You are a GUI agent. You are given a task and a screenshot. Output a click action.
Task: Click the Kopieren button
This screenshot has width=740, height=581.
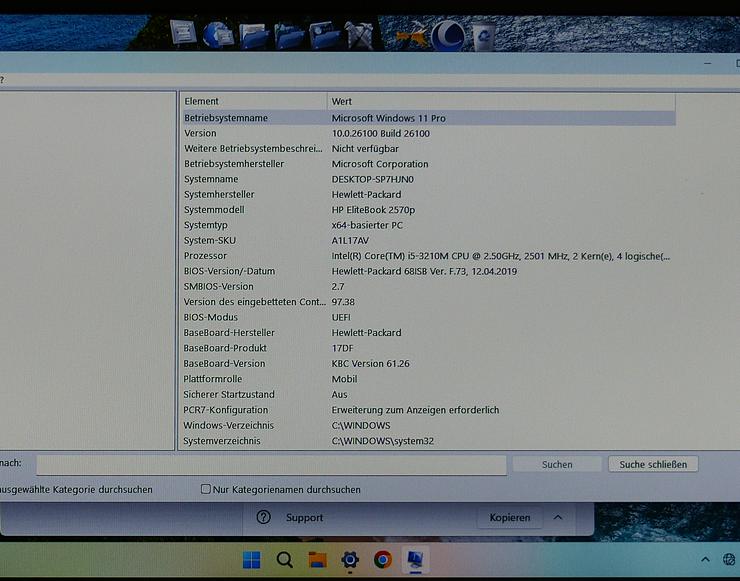coord(510,517)
